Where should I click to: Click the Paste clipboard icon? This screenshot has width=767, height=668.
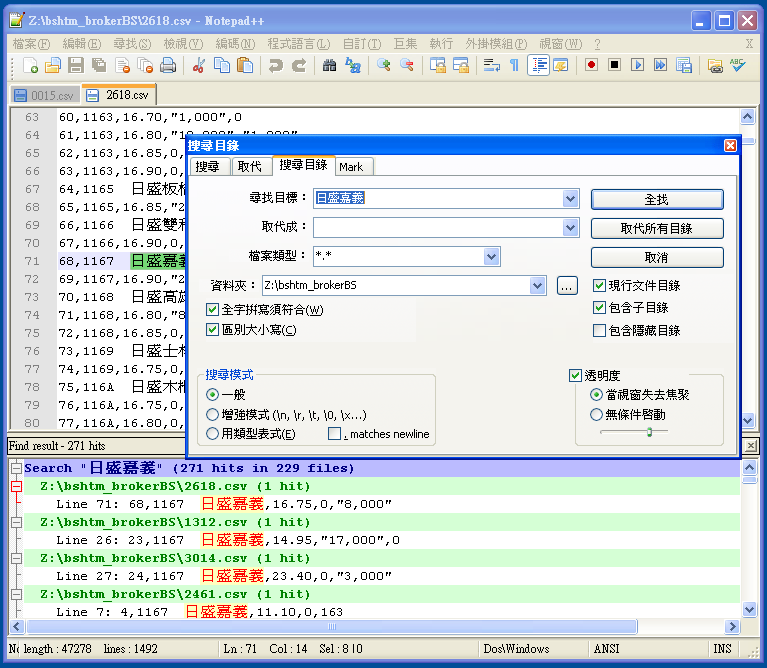pyautogui.click(x=245, y=66)
